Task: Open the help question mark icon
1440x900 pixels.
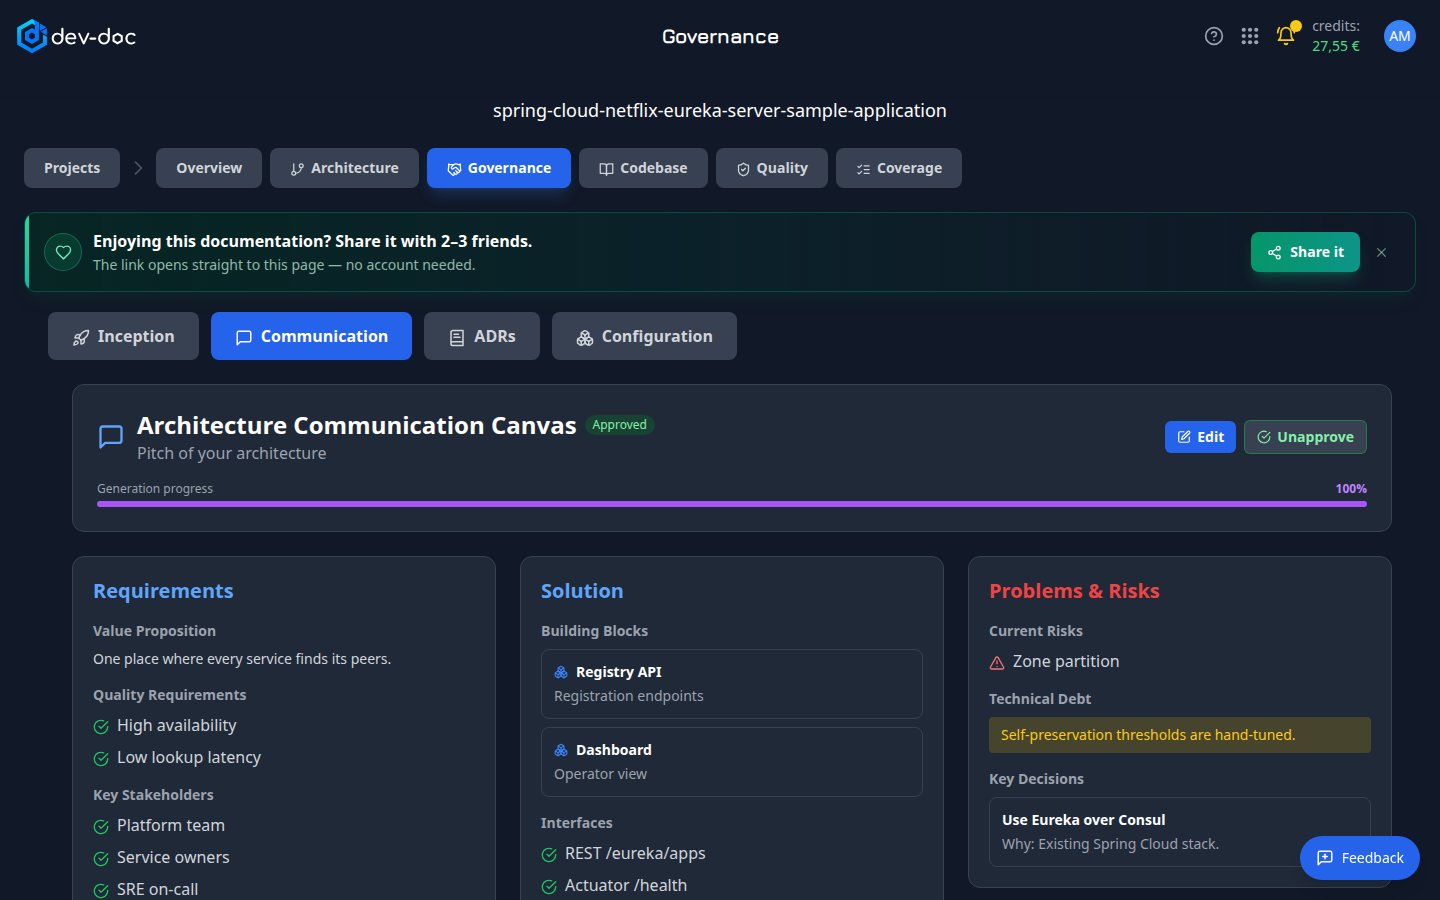Action: (1214, 36)
